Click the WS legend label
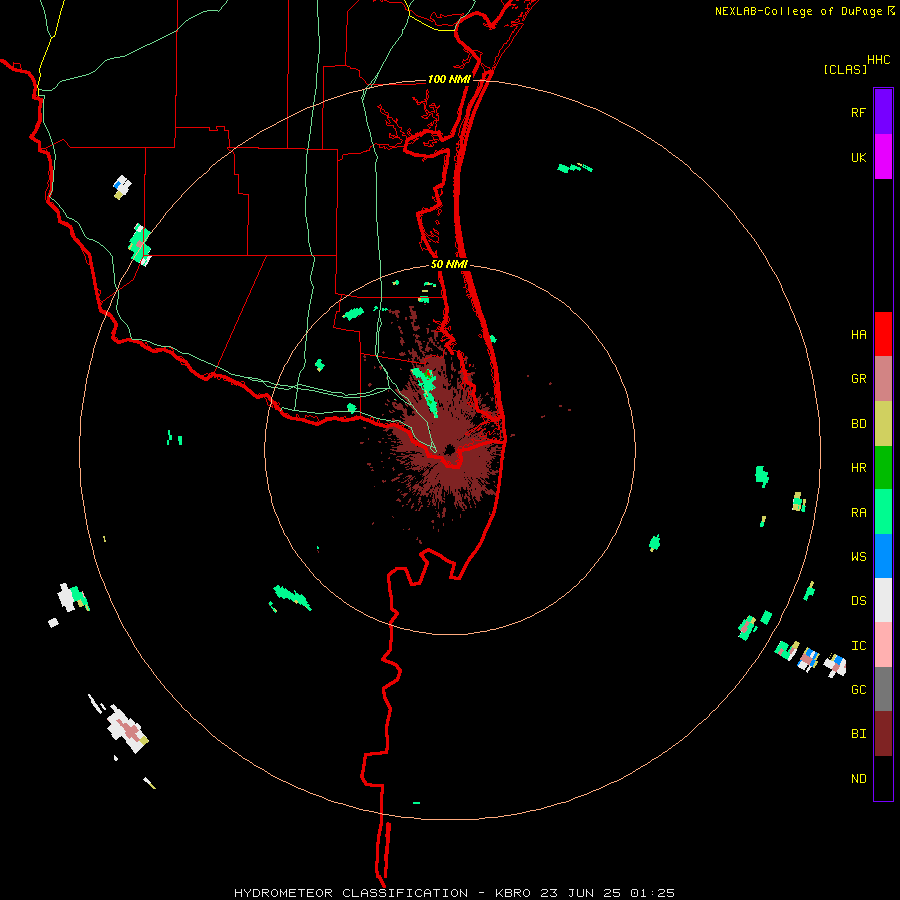 [x=858, y=556]
